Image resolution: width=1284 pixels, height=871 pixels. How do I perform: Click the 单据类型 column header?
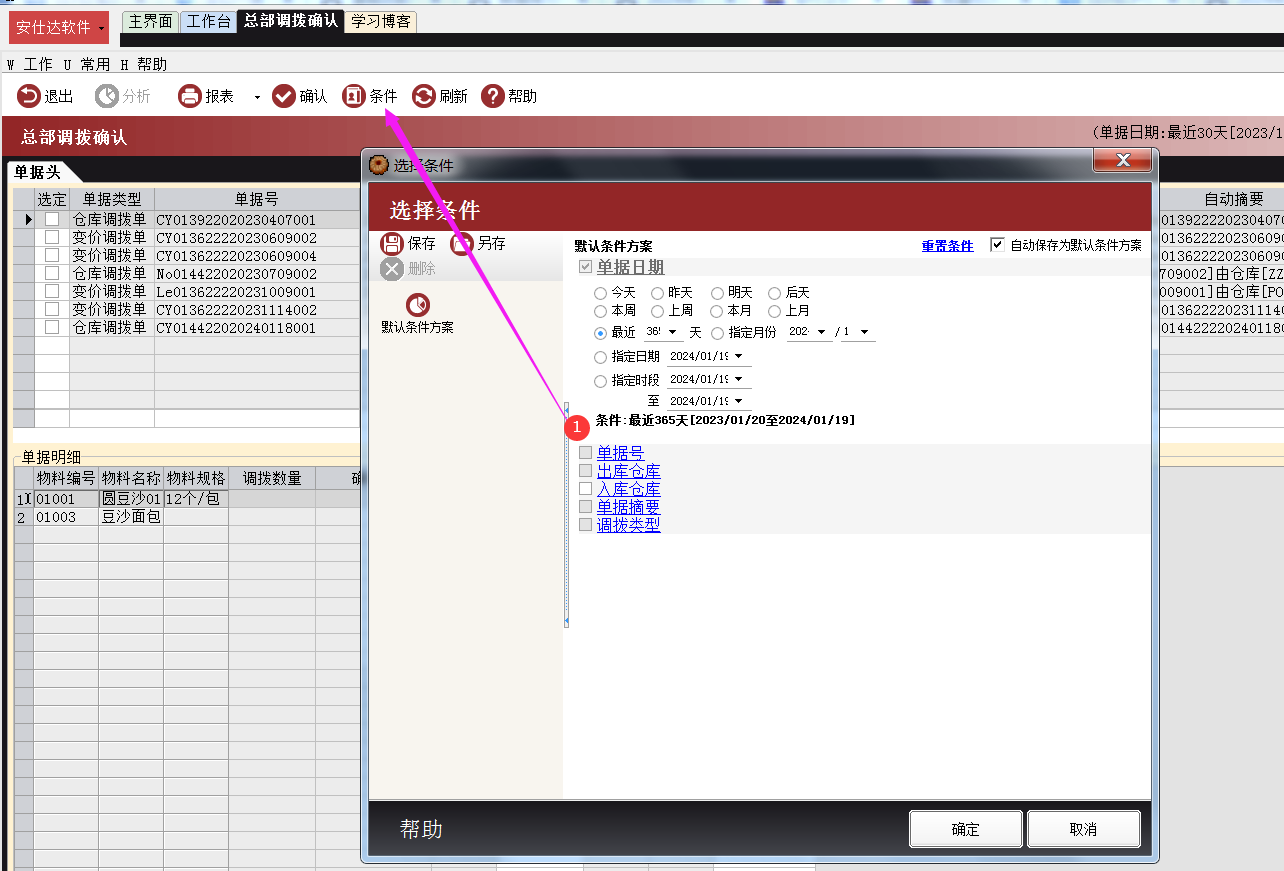(x=112, y=199)
